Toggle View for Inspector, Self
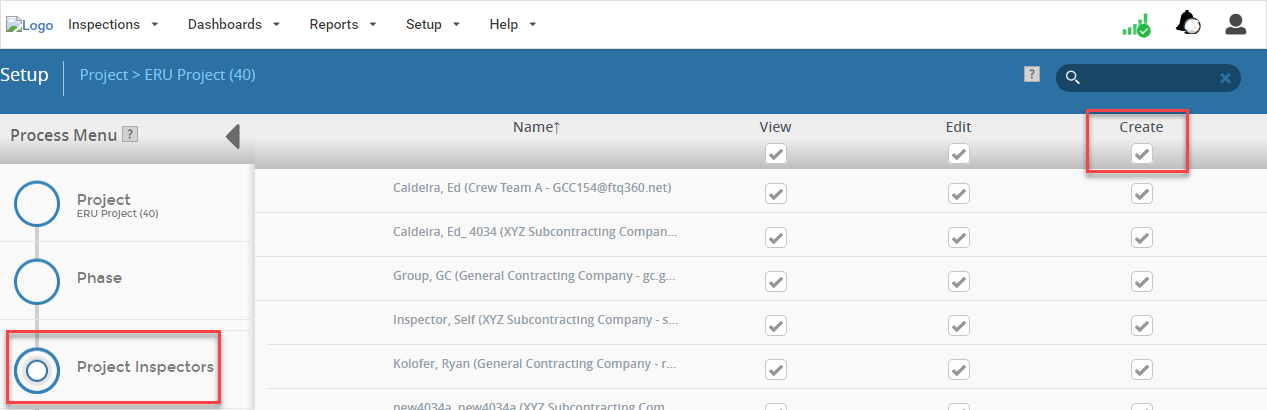 coord(776,326)
